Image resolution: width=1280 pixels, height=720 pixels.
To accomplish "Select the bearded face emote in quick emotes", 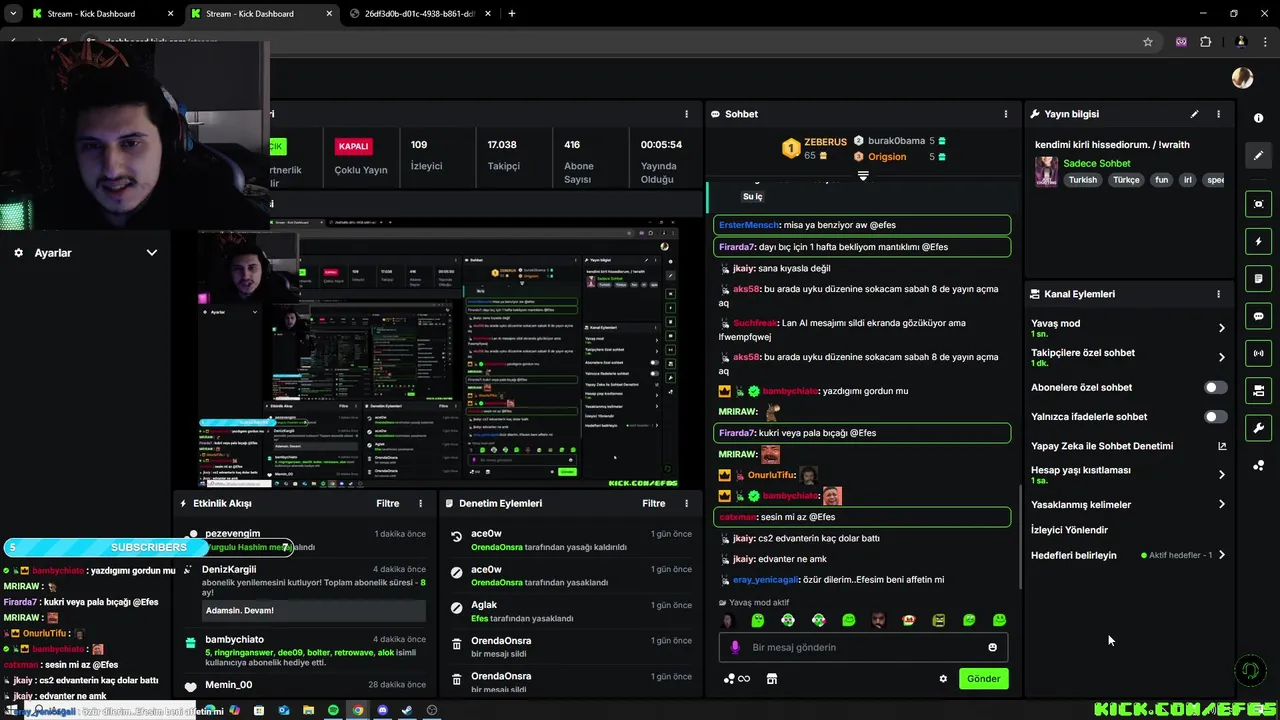I will pyautogui.click(x=878, y=620).
